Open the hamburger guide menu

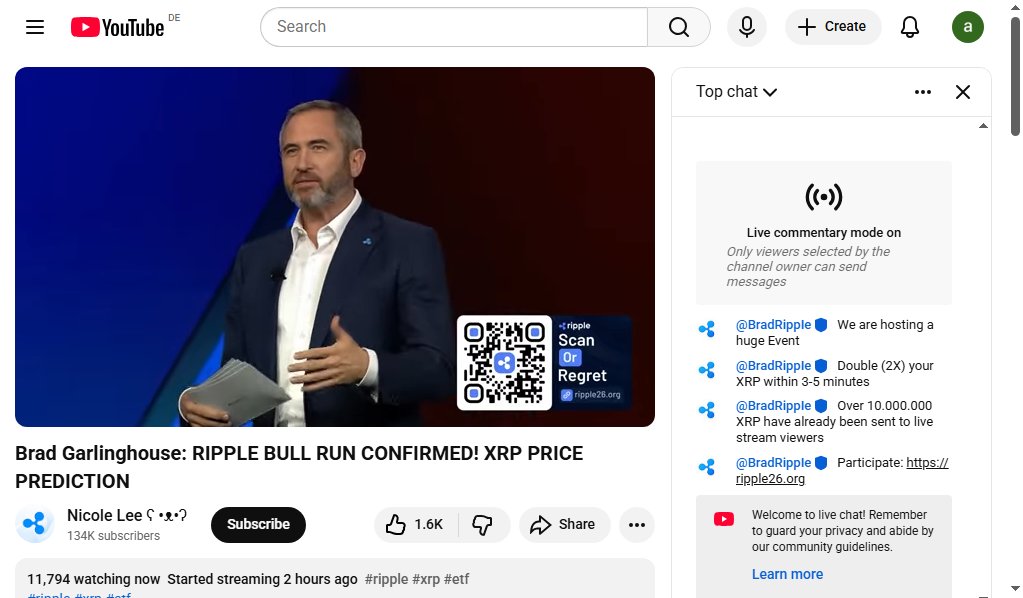[35, 27]
